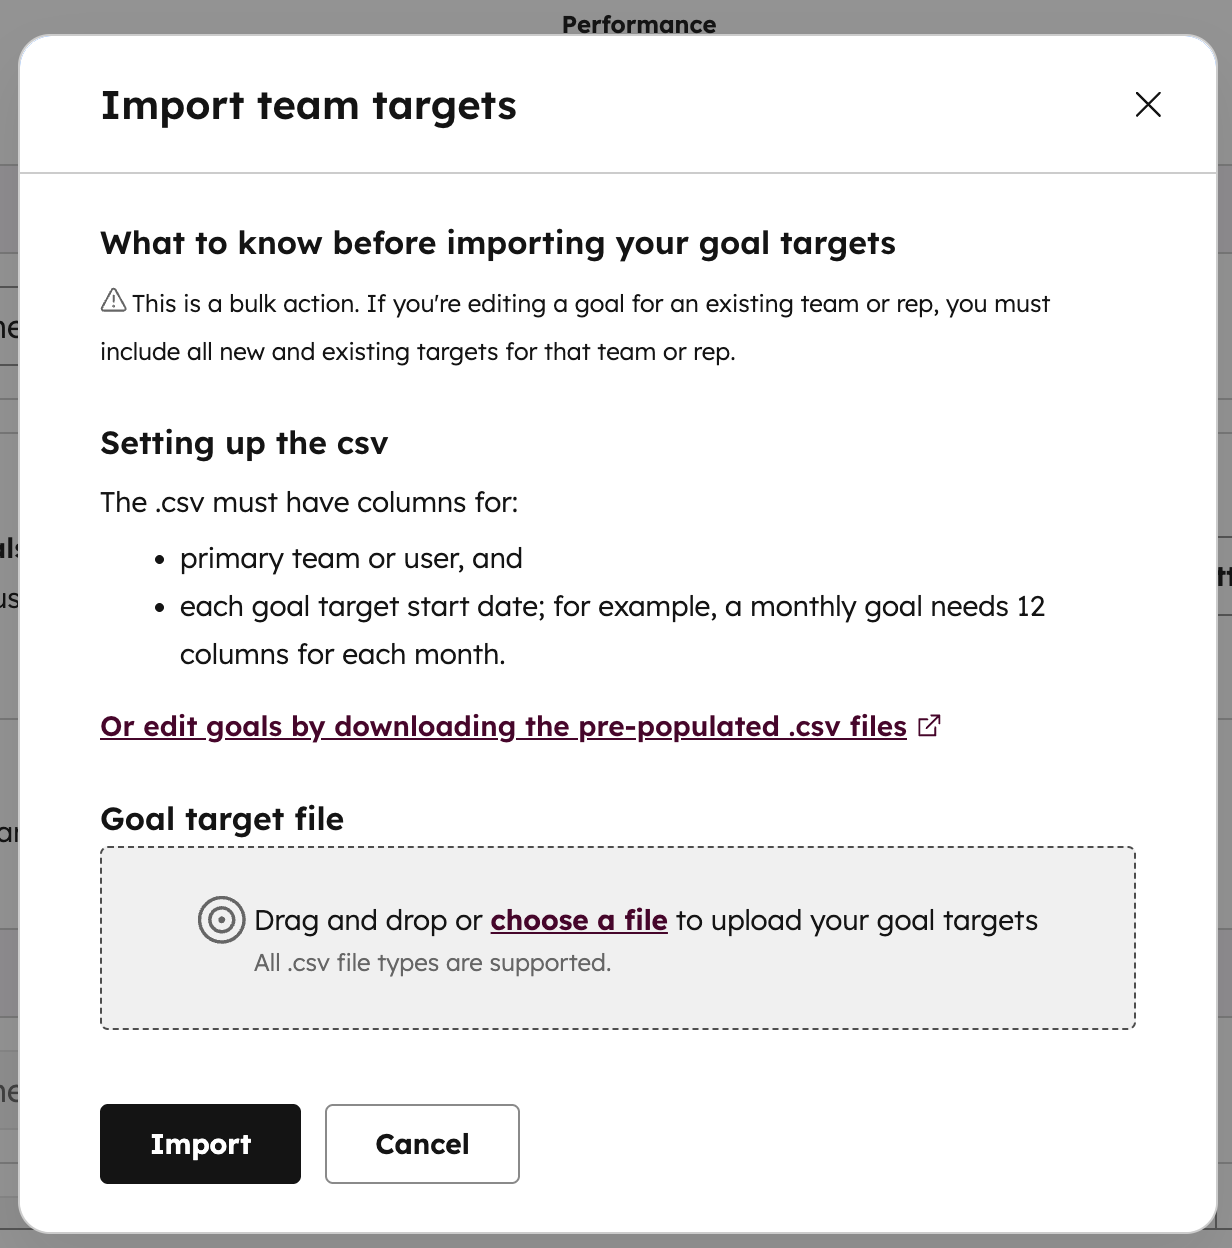1232x1248 pixels.
Task: Click the "primary team or user" bullet
Action: point(351,558)
